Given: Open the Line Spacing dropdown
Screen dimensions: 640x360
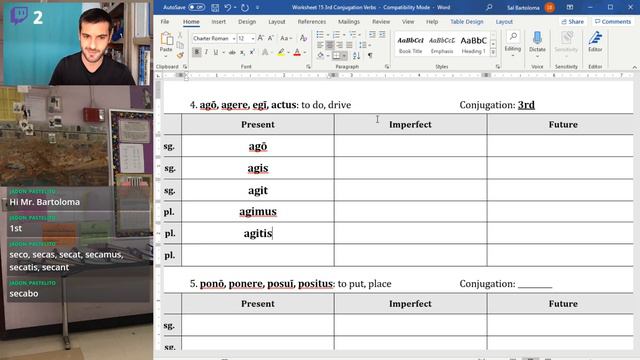Looking at the screenshot, I should pos(363,45).
